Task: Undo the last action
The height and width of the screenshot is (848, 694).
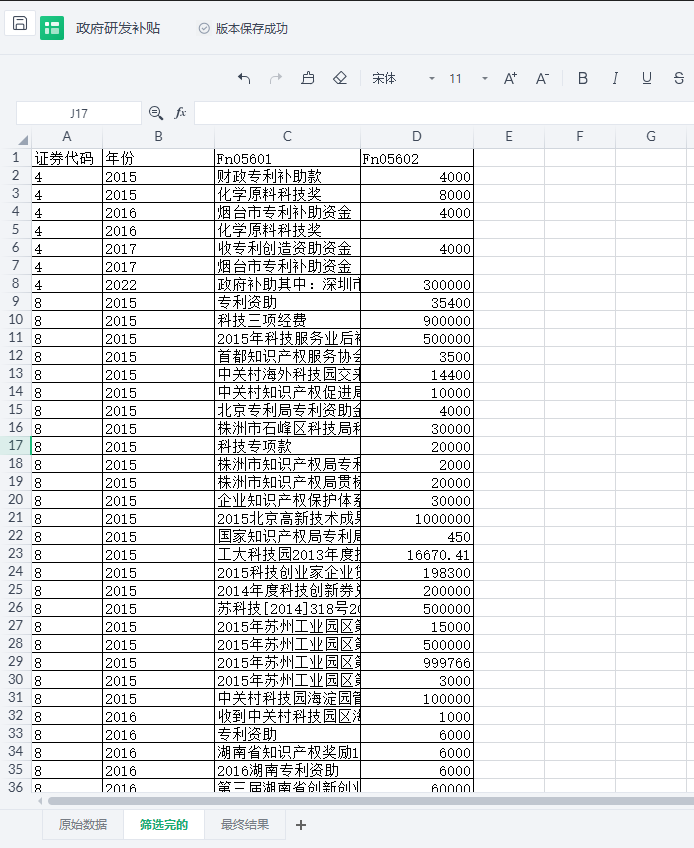Action: click(x=244, y=79)
